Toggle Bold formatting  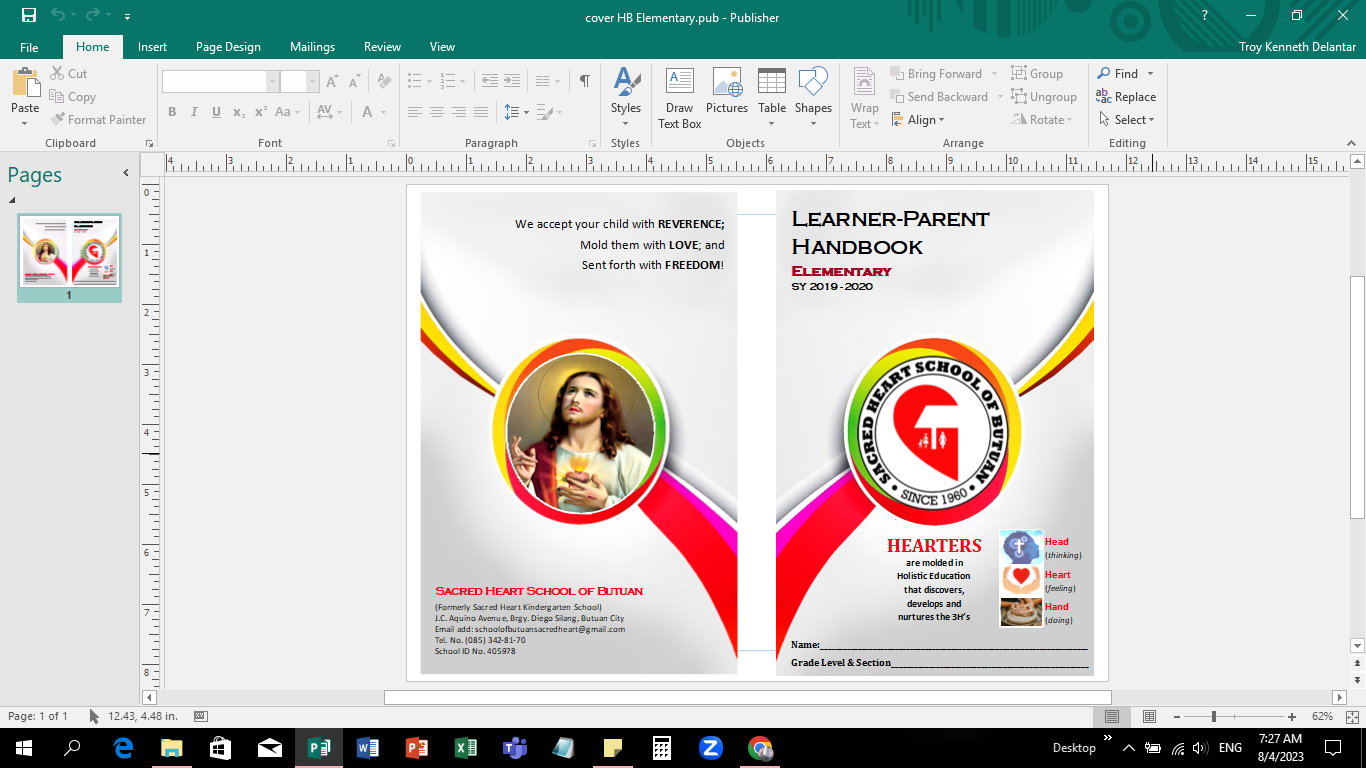click(172, 112)
